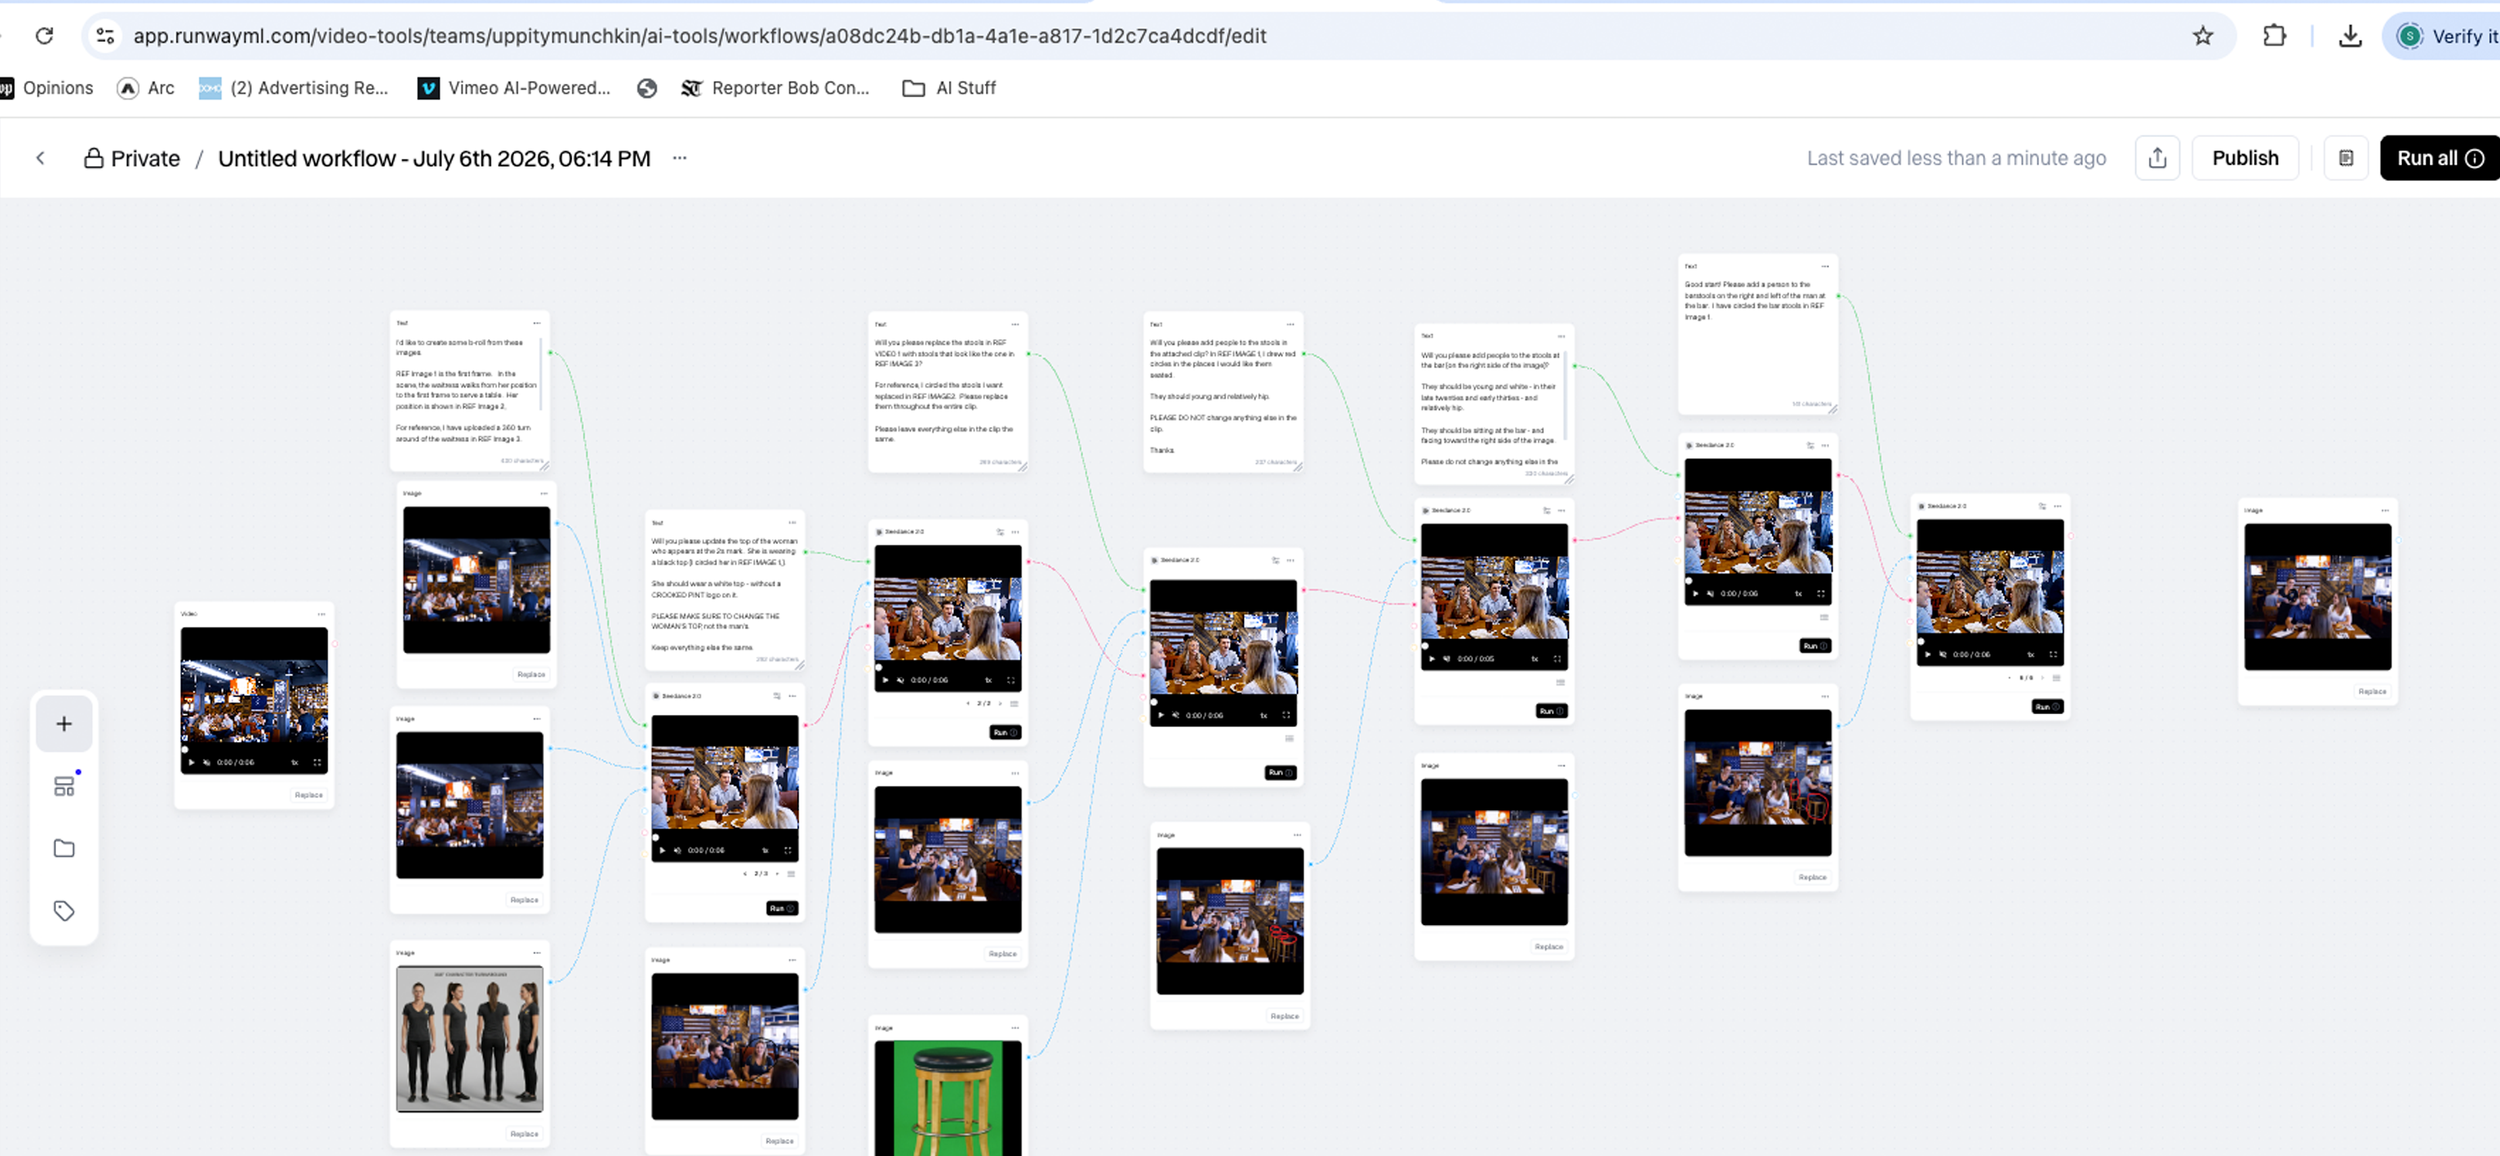This screenshot has width=2500, height=1156.
Task: Bookmark this page with the star icon
Action: point(2203,36)
